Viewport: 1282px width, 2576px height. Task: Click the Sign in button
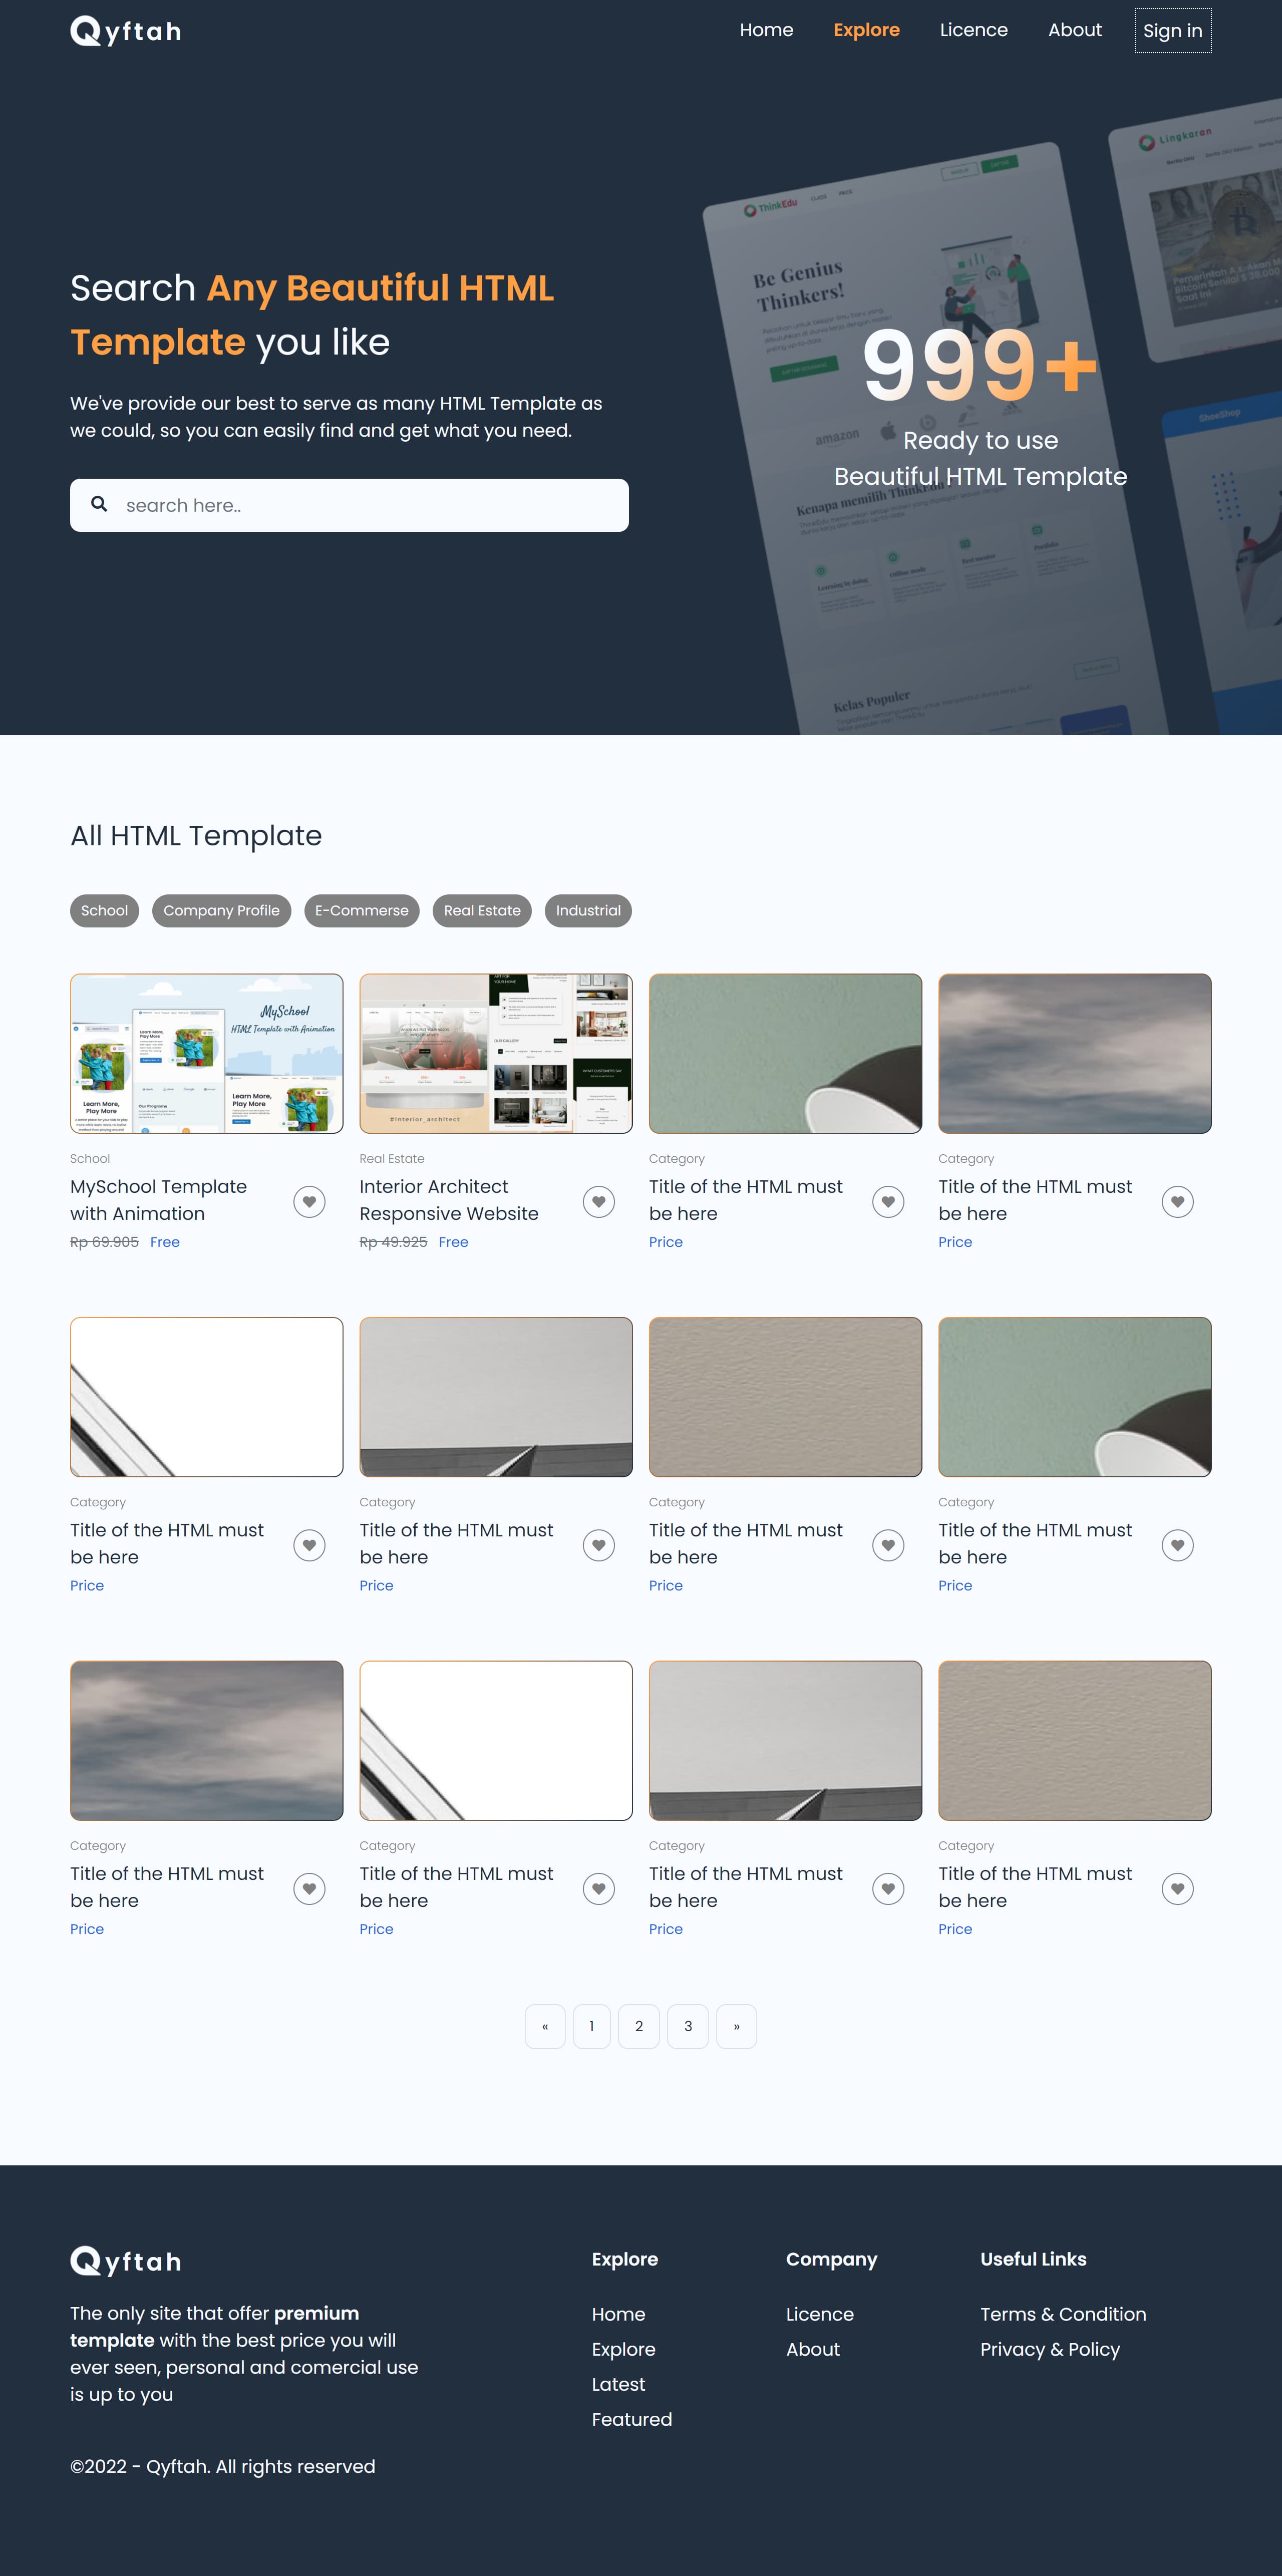click(1172, 31)
